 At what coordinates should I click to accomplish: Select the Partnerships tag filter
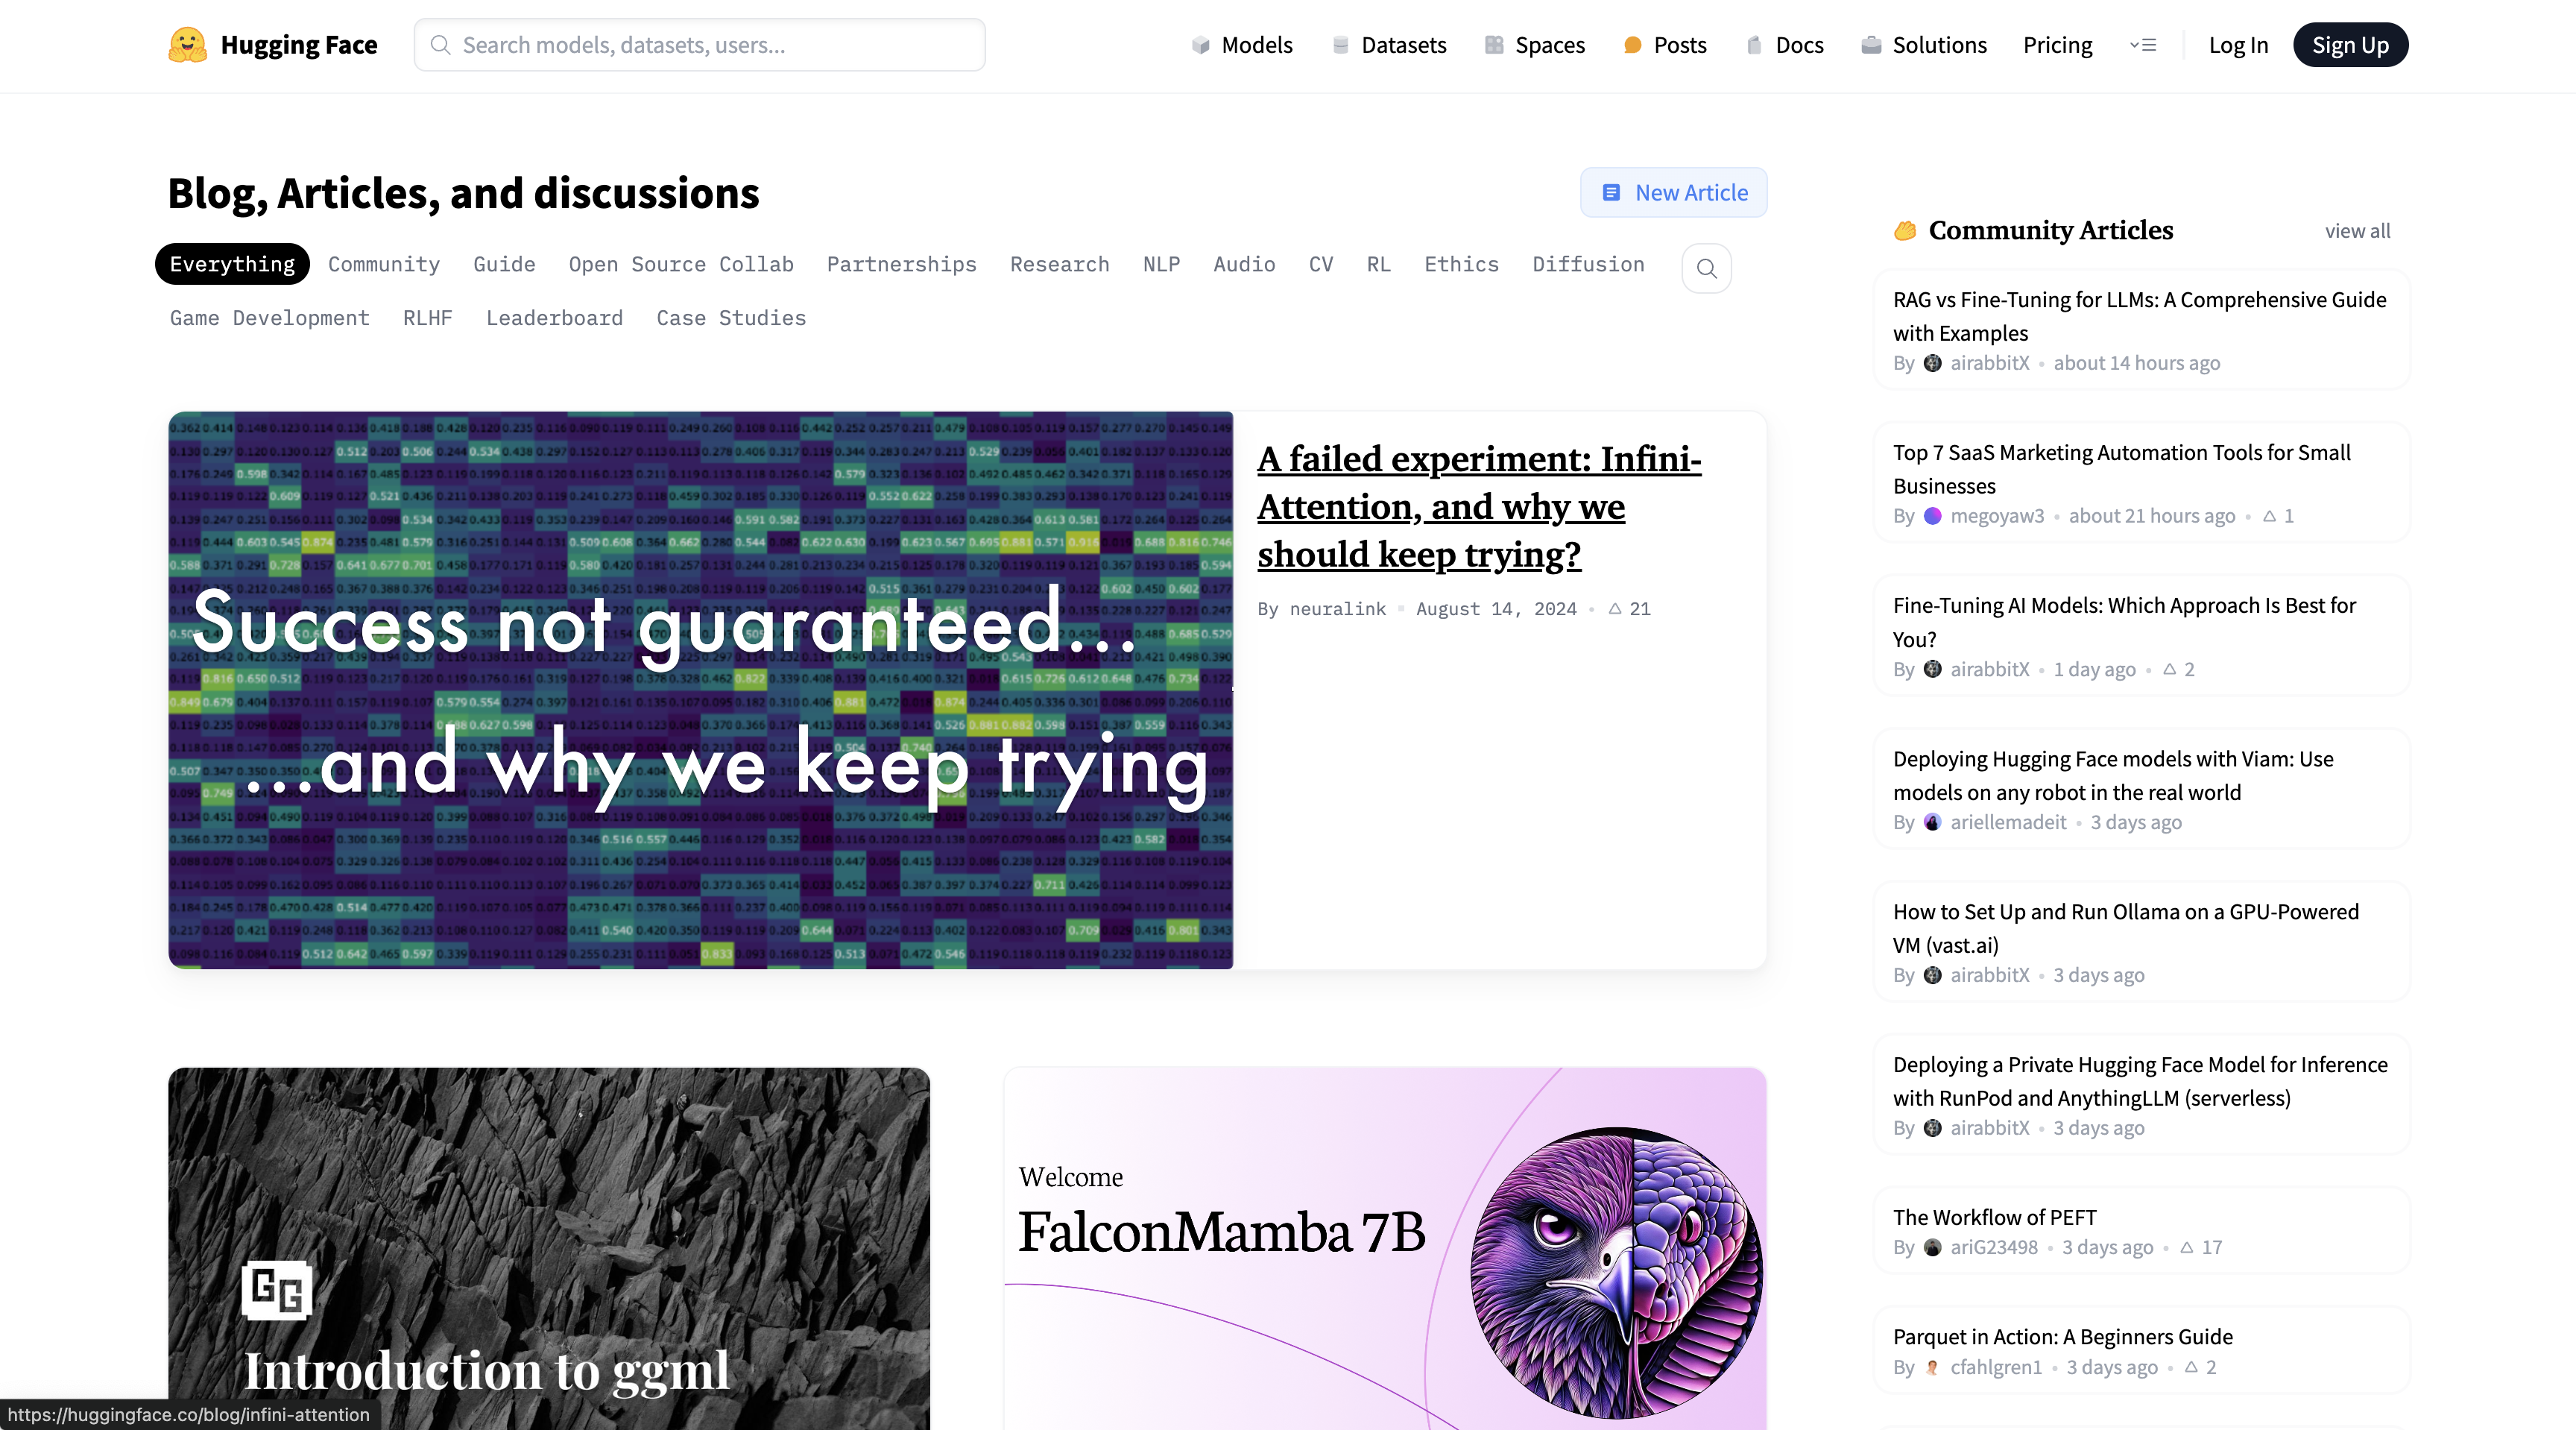pos(901,264)
